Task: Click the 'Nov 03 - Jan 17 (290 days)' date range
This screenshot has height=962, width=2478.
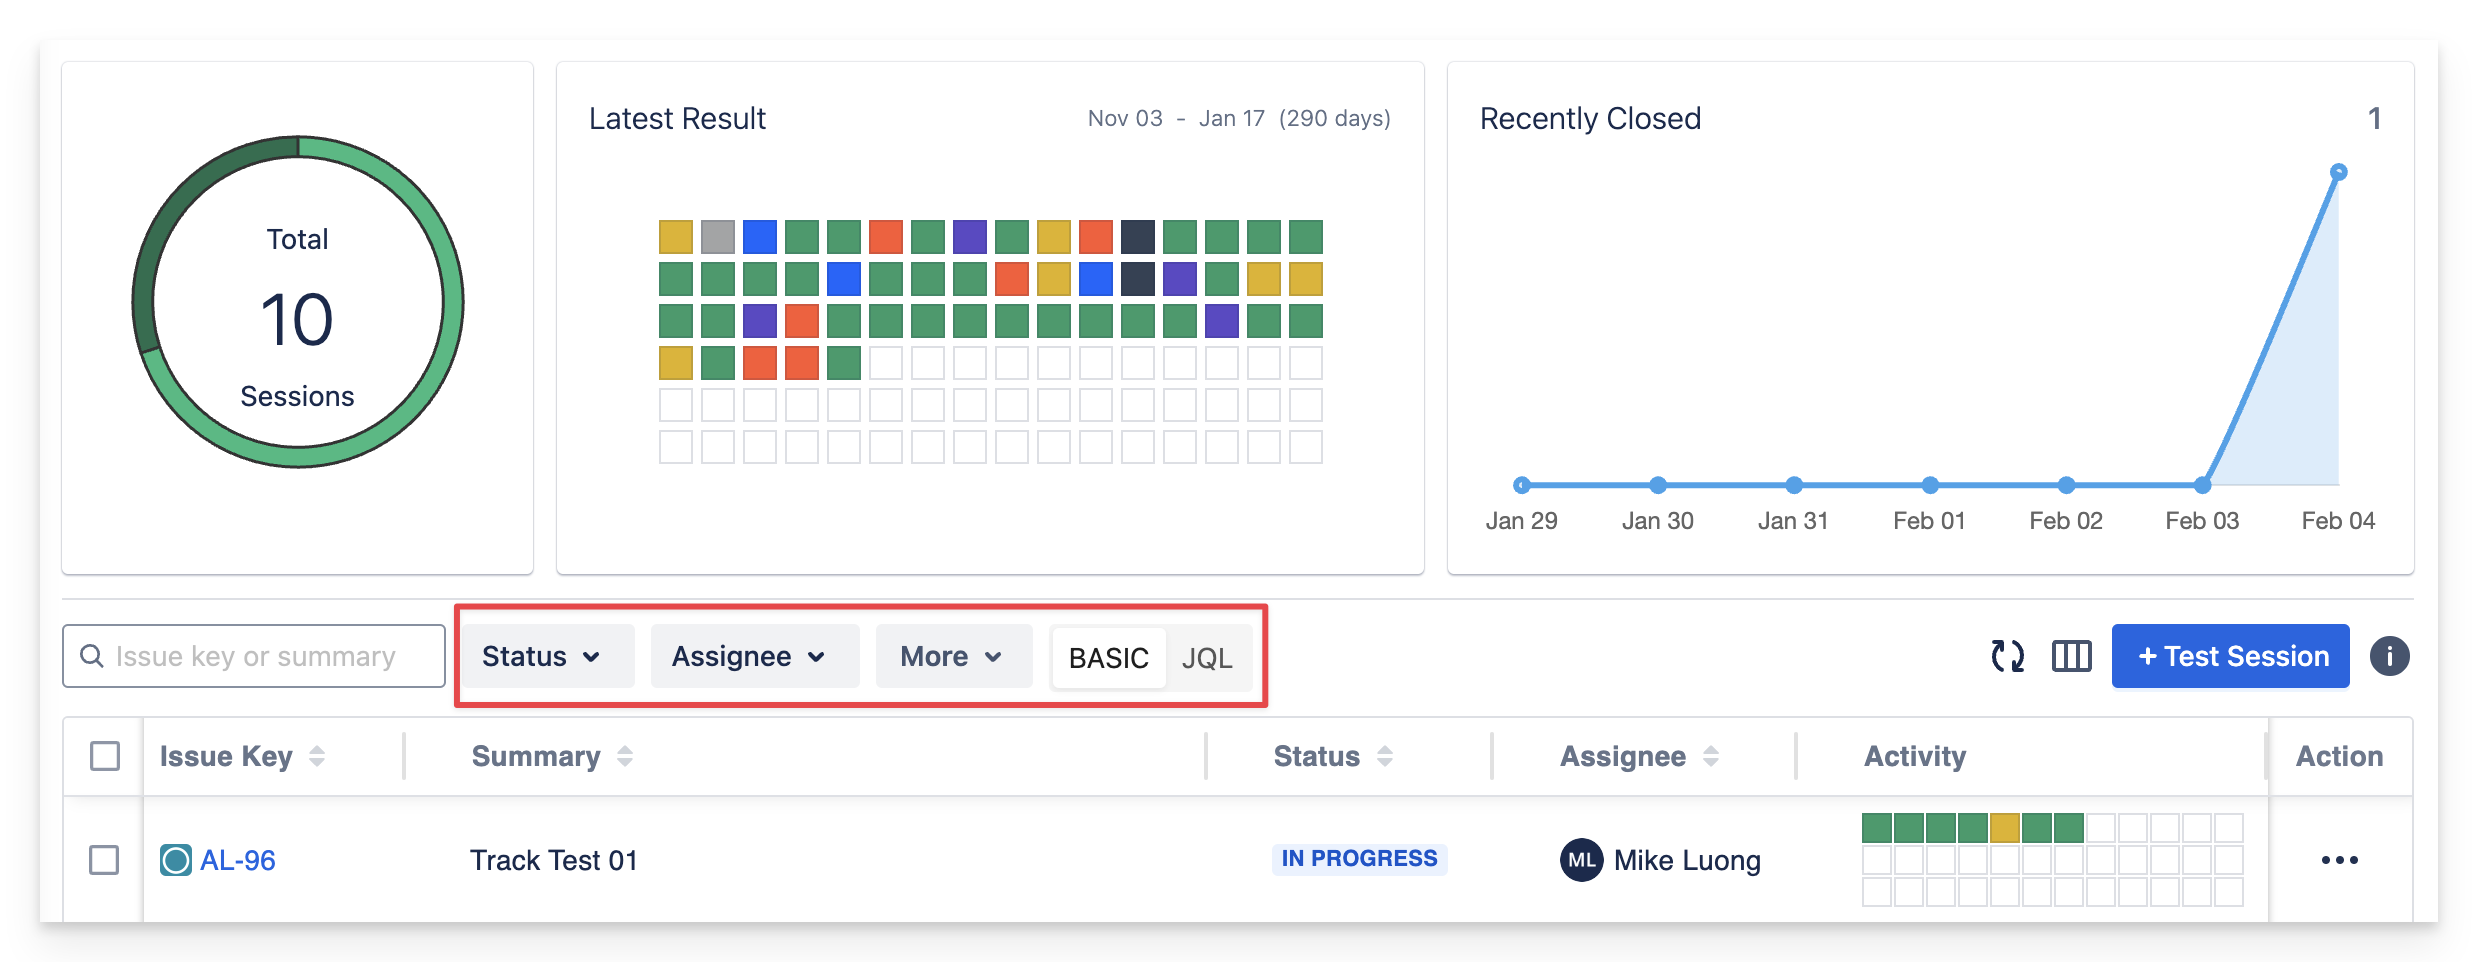Action: 1239,118
